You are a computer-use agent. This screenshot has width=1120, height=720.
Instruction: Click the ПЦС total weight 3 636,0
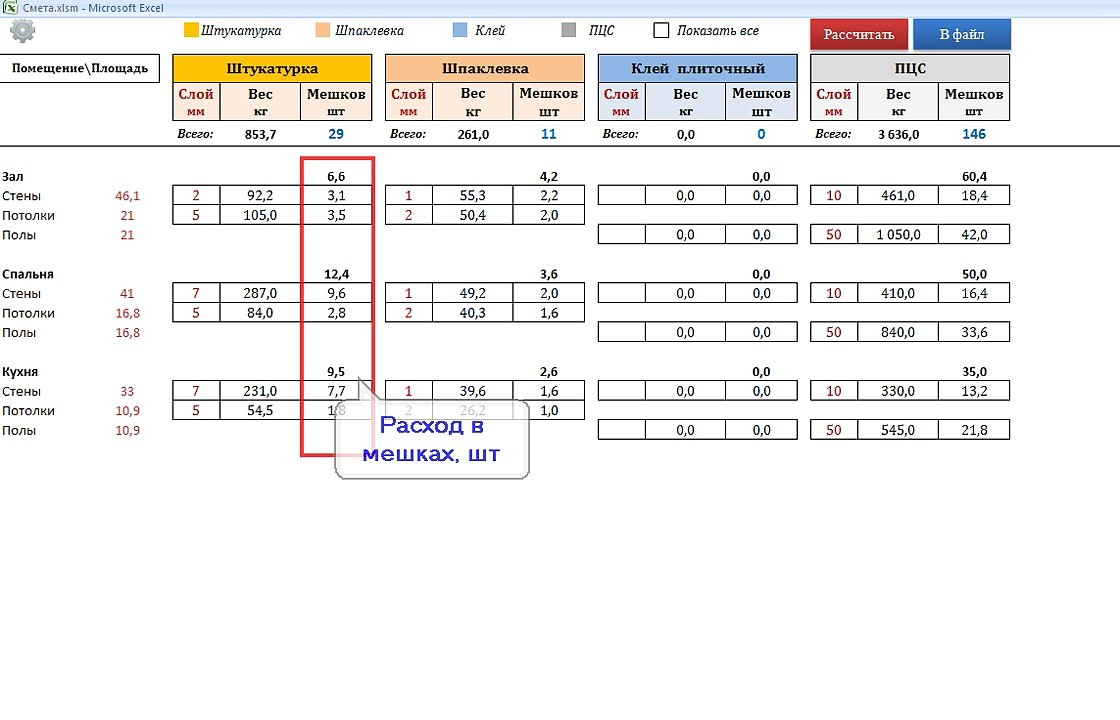[x=899, y=134]
